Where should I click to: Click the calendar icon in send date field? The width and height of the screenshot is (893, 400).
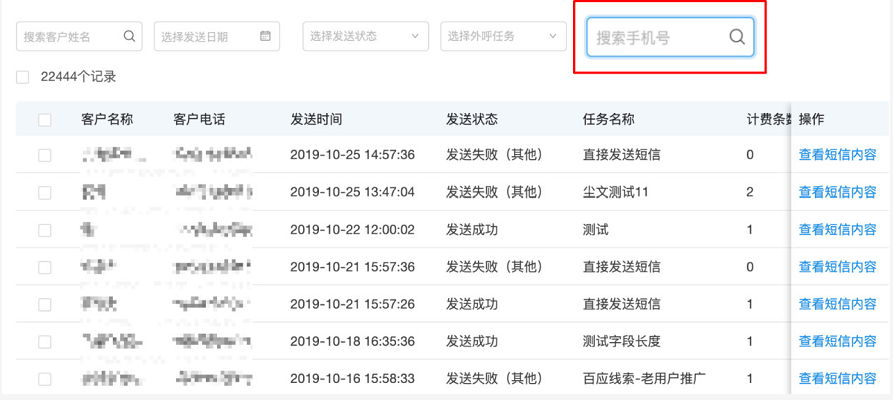click(x=265, y=36)
